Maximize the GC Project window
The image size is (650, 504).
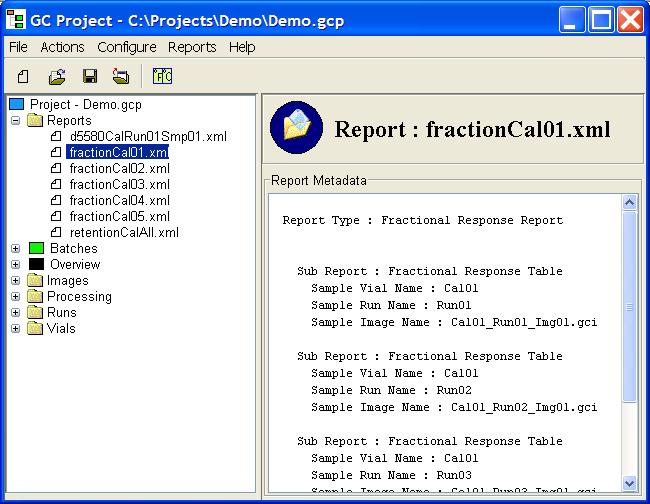tap(601, 19)
